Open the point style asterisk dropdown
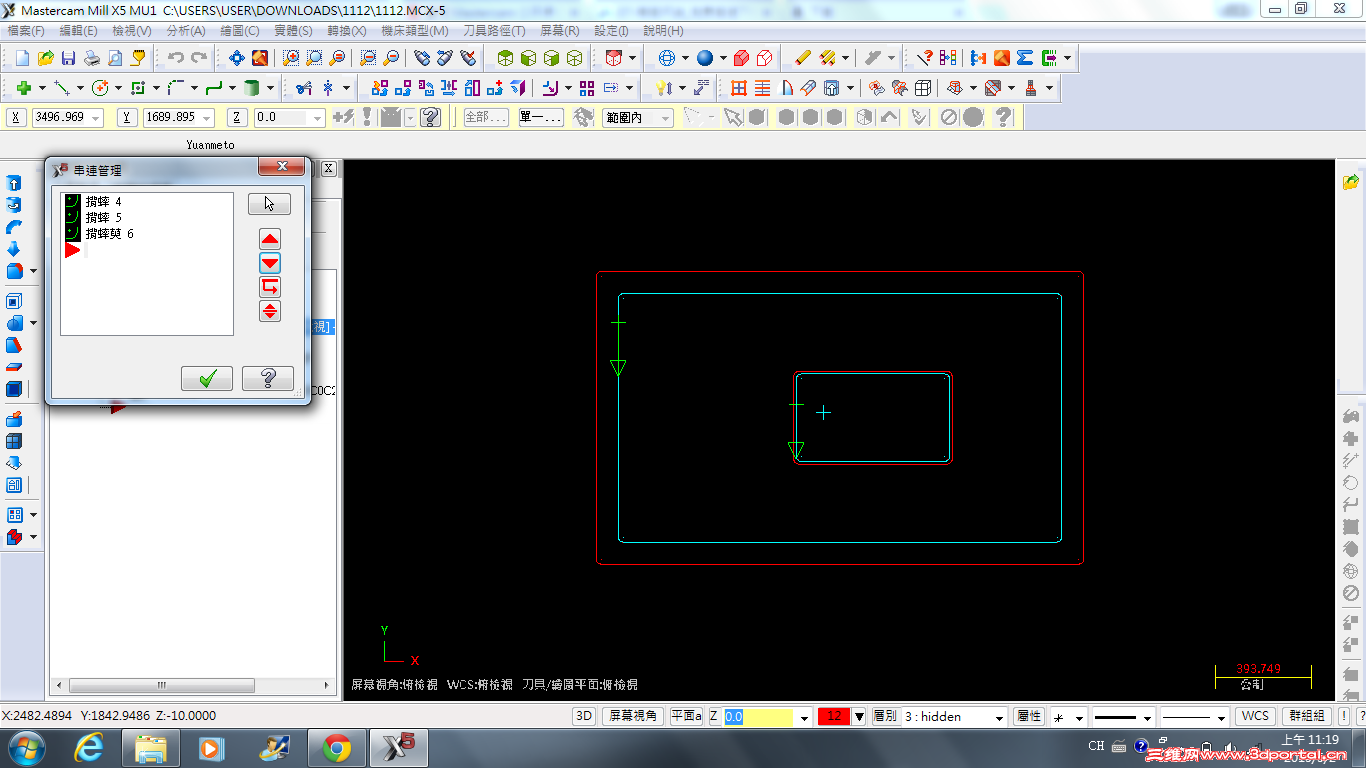The image size is (1366, 768). [x=1081, y=717]
